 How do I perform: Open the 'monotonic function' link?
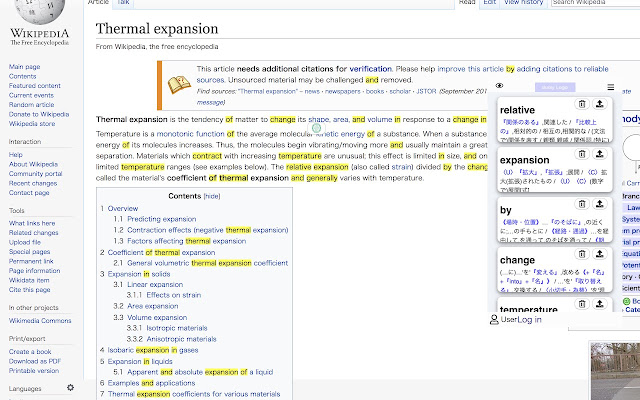(190, 134)
